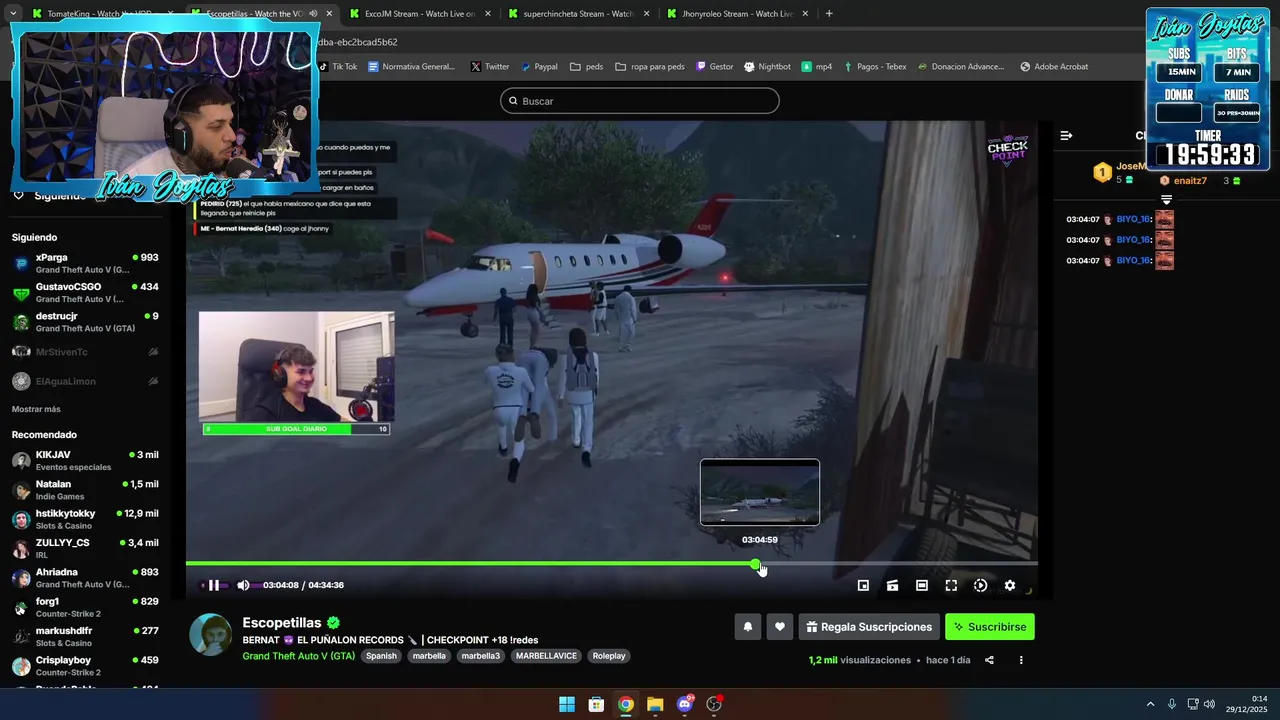This screenshot has width=1280, height=720.
Task: Select the MARBELLAVICE tag
Action: [546, 656]
